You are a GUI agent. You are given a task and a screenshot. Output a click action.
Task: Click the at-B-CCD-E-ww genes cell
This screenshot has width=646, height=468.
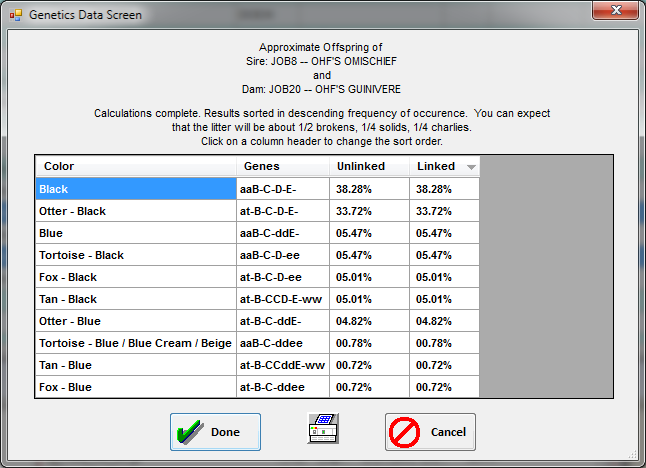[283, 299]
